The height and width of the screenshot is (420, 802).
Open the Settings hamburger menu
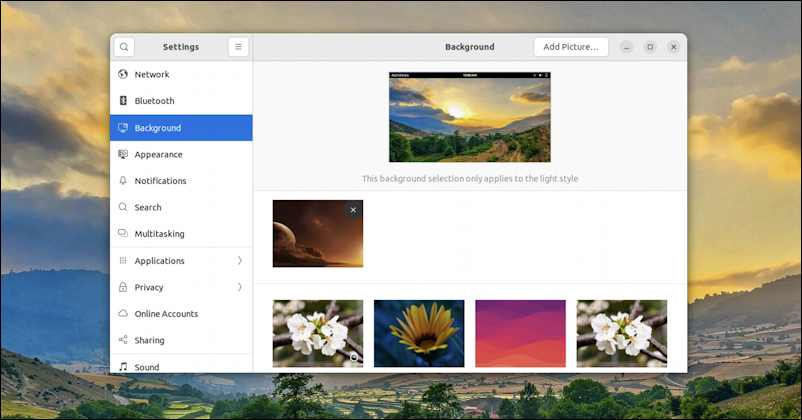coord(238,47)
